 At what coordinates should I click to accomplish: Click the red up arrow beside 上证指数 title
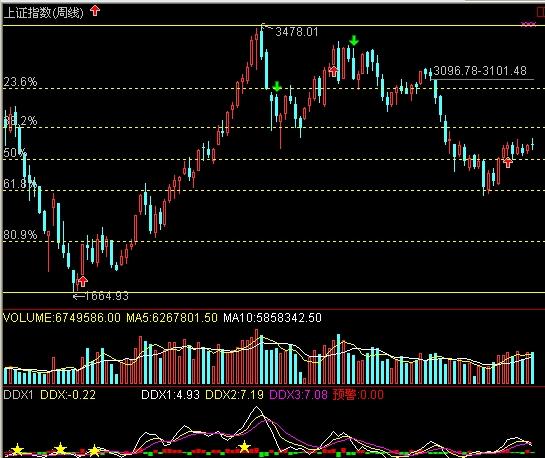(x=95, y=11)
